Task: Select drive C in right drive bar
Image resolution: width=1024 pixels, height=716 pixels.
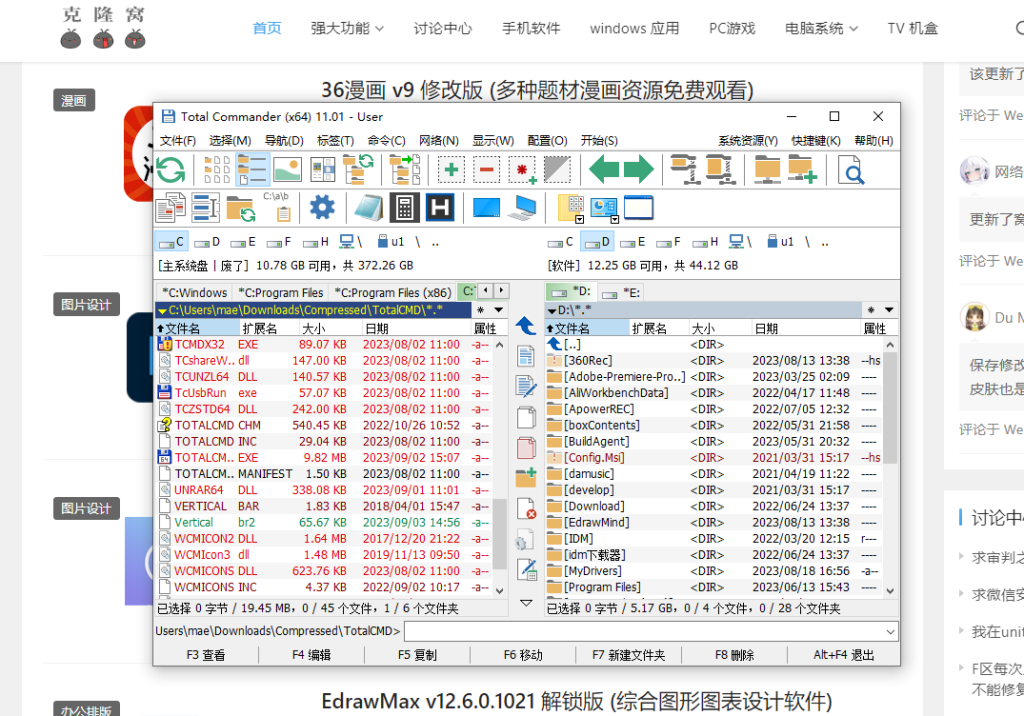Action: [x=561, y=242]
